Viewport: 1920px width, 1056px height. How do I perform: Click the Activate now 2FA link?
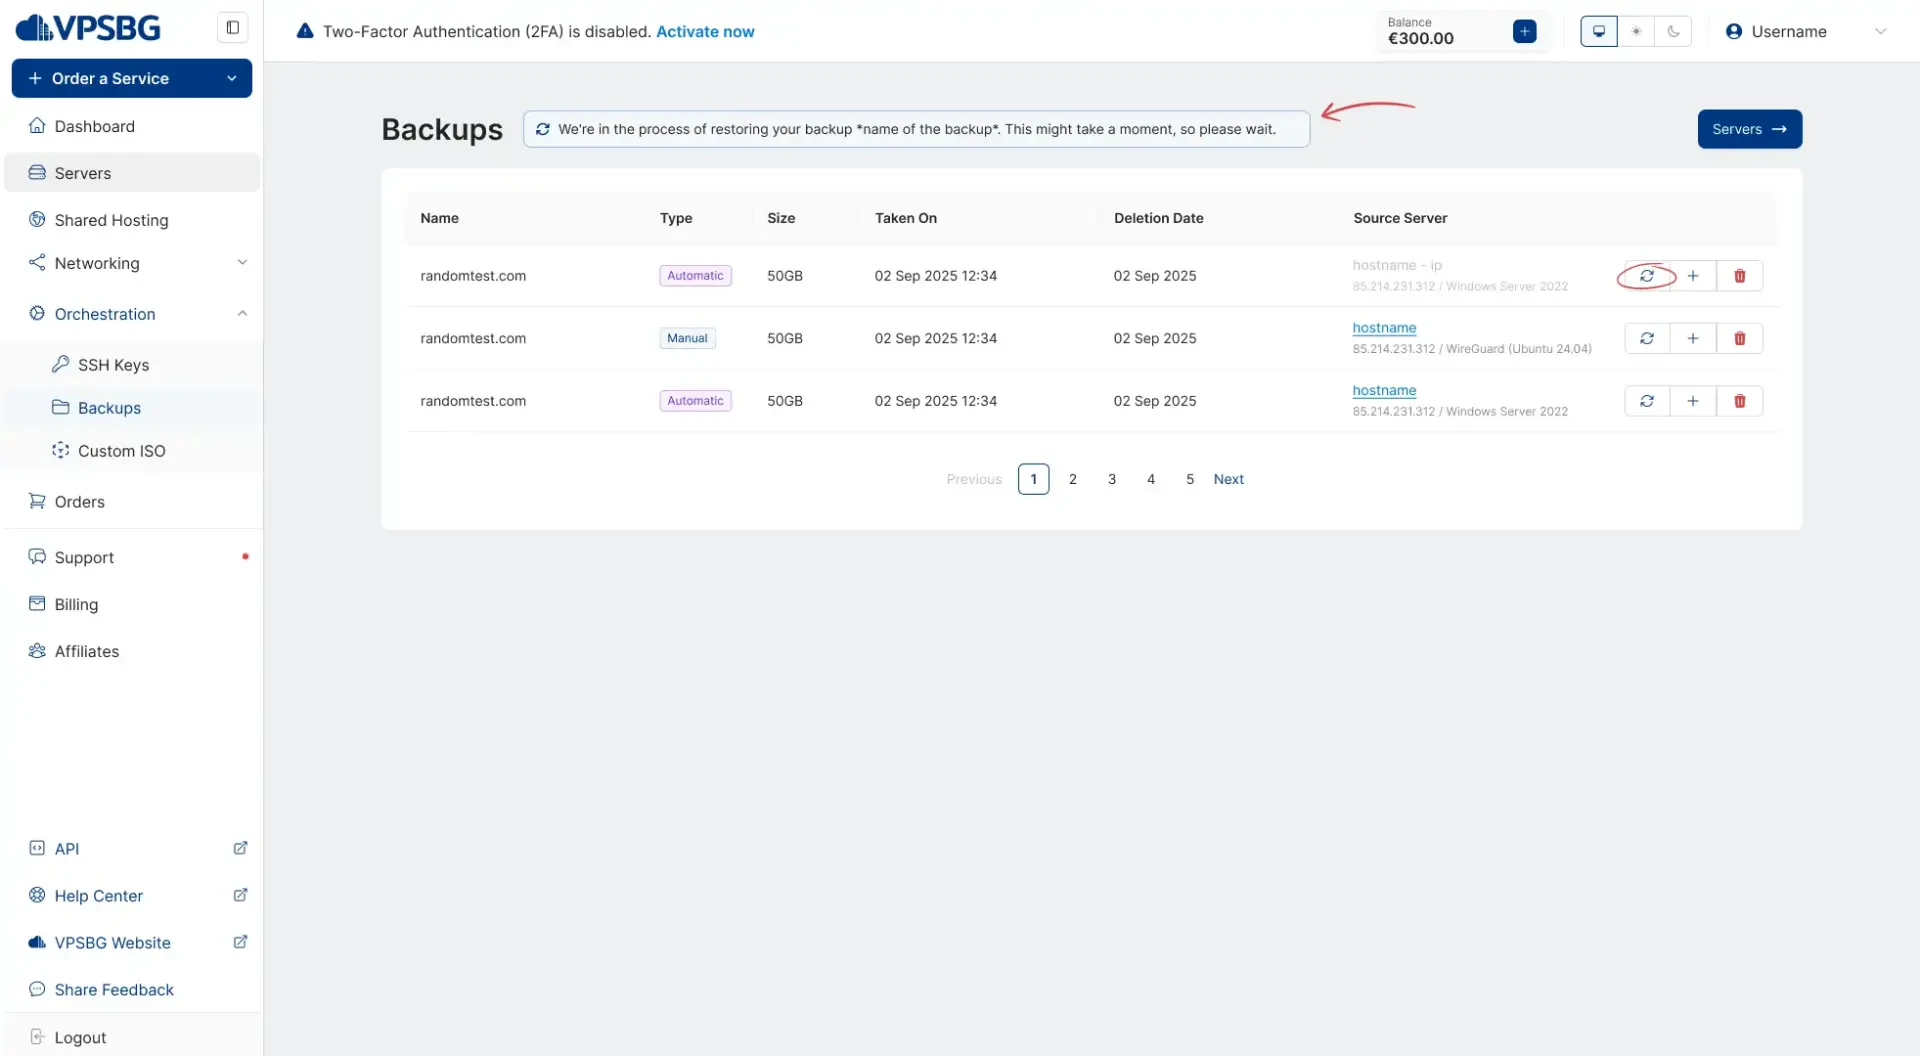[705, 31]
